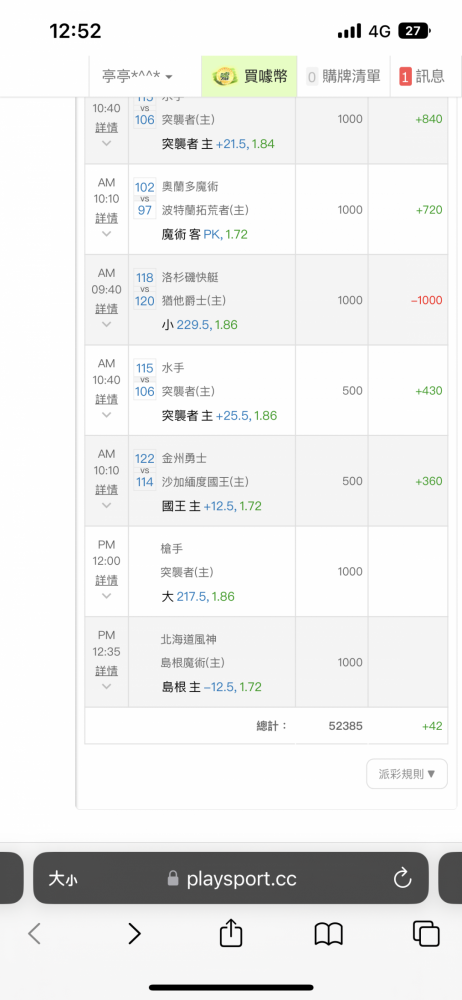462x1000 pixels.
Task: Go back with Safari back arrow
Action: click(34, 934)
